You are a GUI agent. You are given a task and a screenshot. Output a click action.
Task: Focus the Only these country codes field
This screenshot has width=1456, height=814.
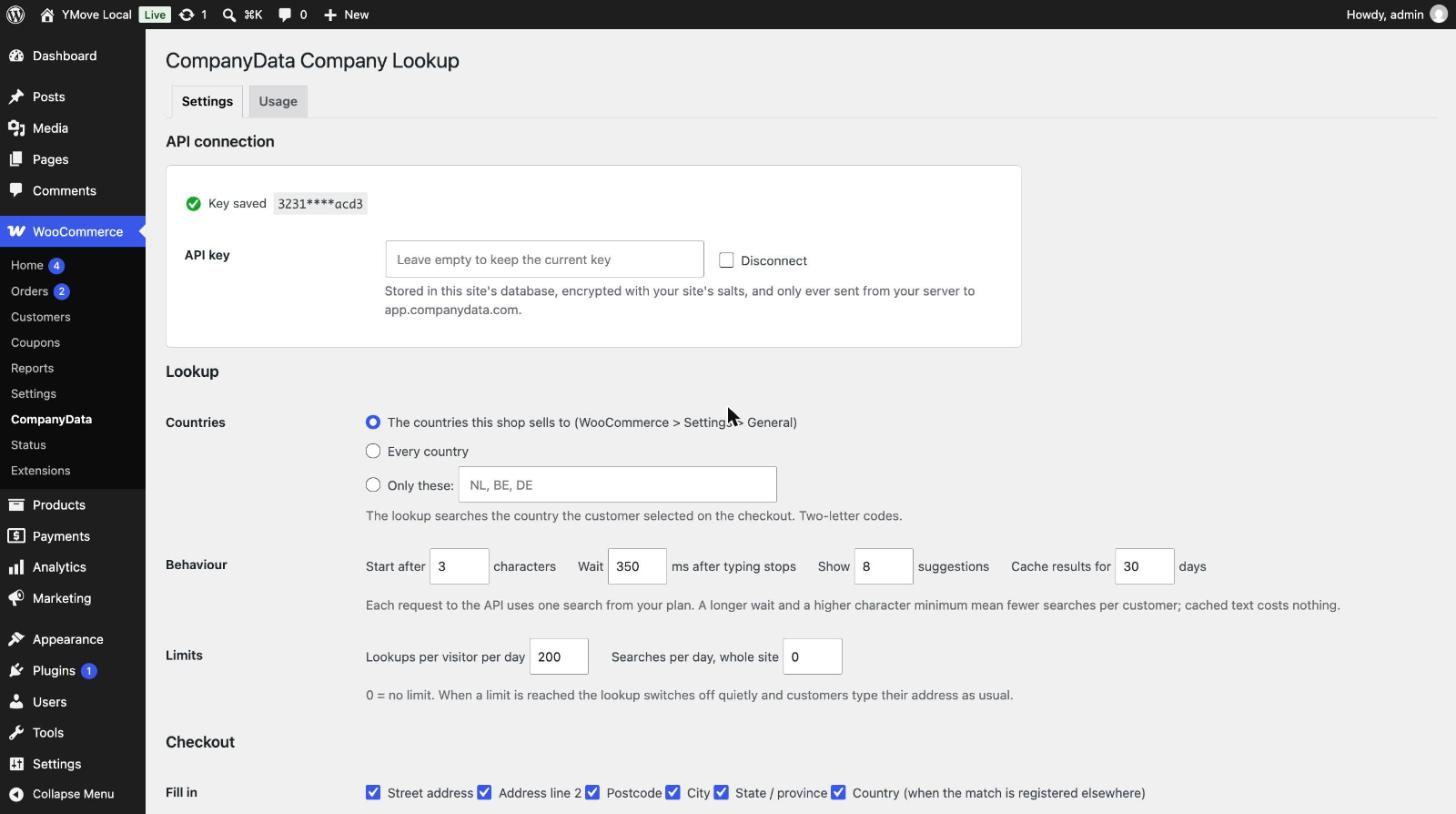(x=617, y=485)
